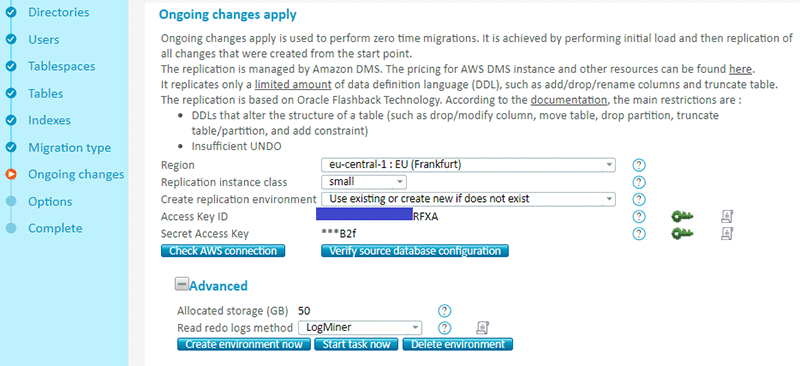This screenshot has height=366, width=800.
Task: Open the Replication instance class dropdown
Action: point(363,182)
